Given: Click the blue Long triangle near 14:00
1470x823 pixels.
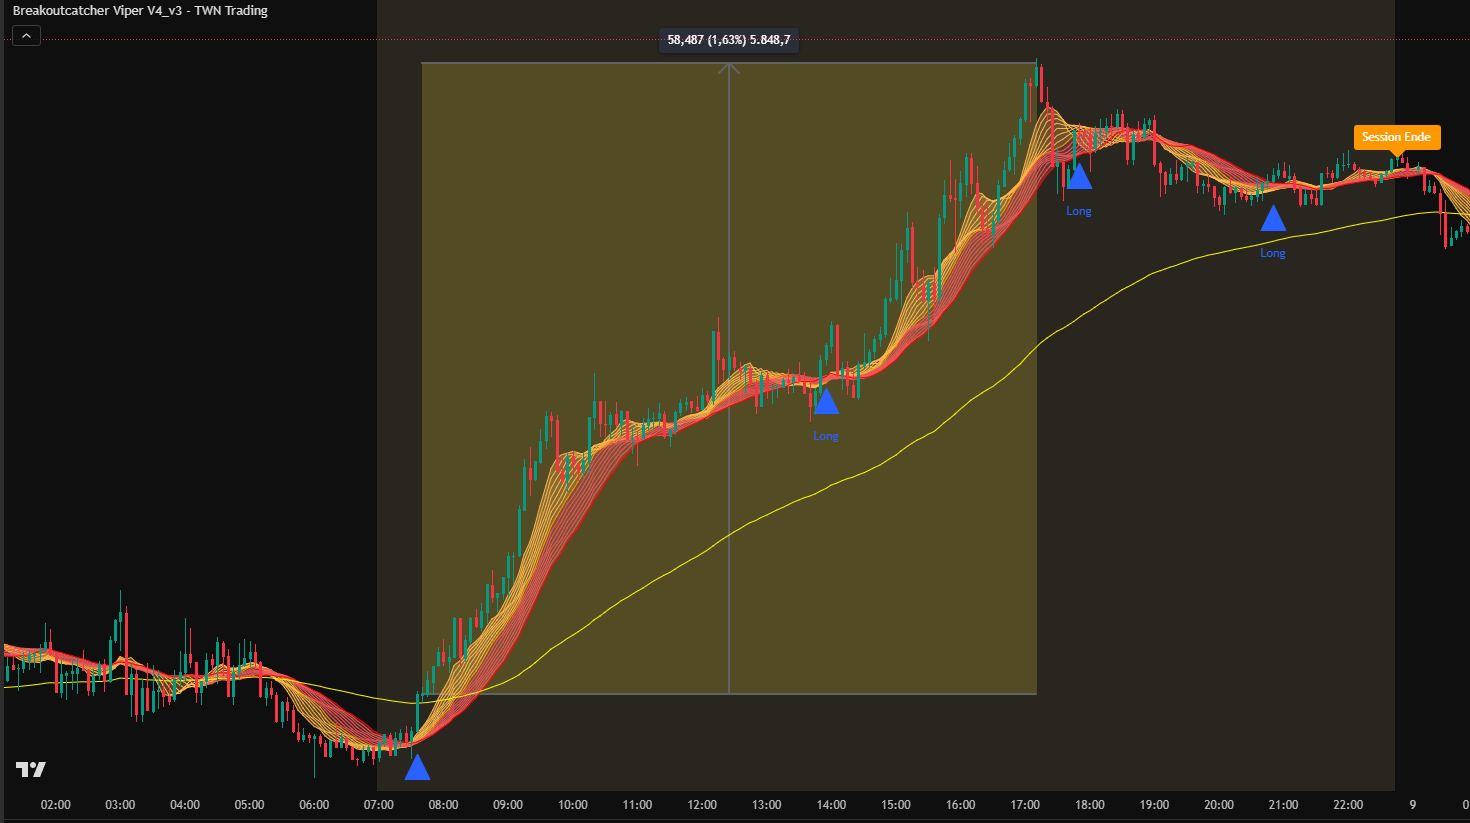Looking at the screenshot, I should tap(825, 402).
